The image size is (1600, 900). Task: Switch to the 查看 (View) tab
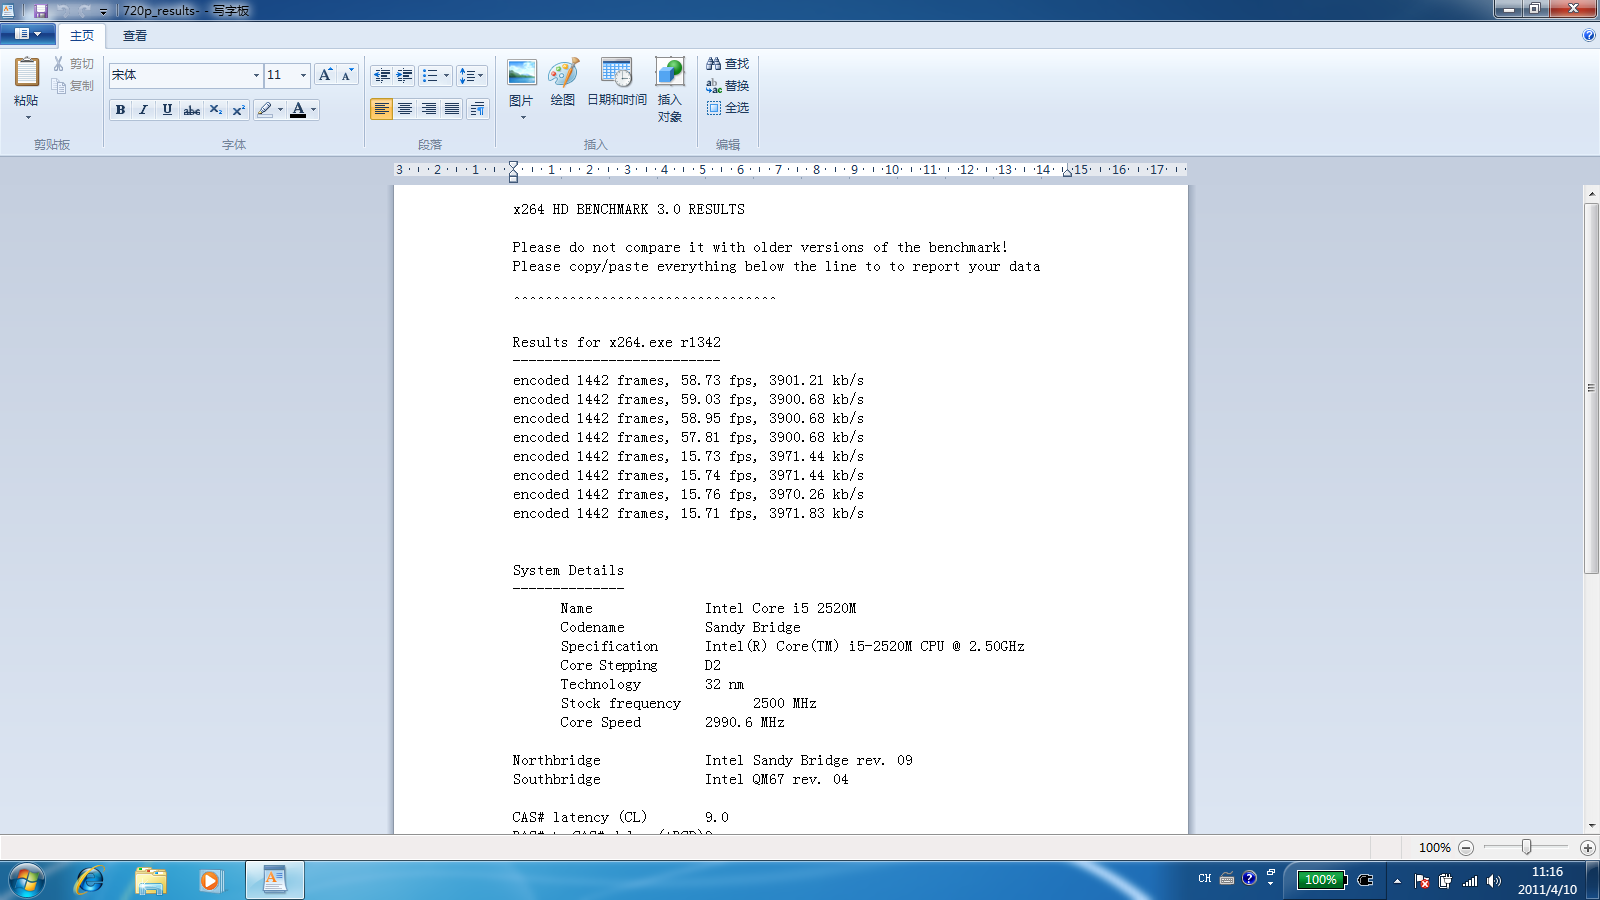click(x=135, y=36)
